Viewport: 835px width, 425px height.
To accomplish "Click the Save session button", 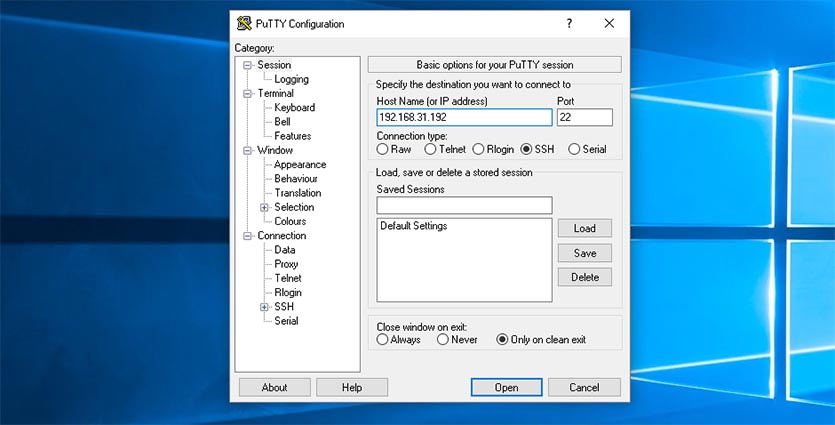I will coord(584,253).
